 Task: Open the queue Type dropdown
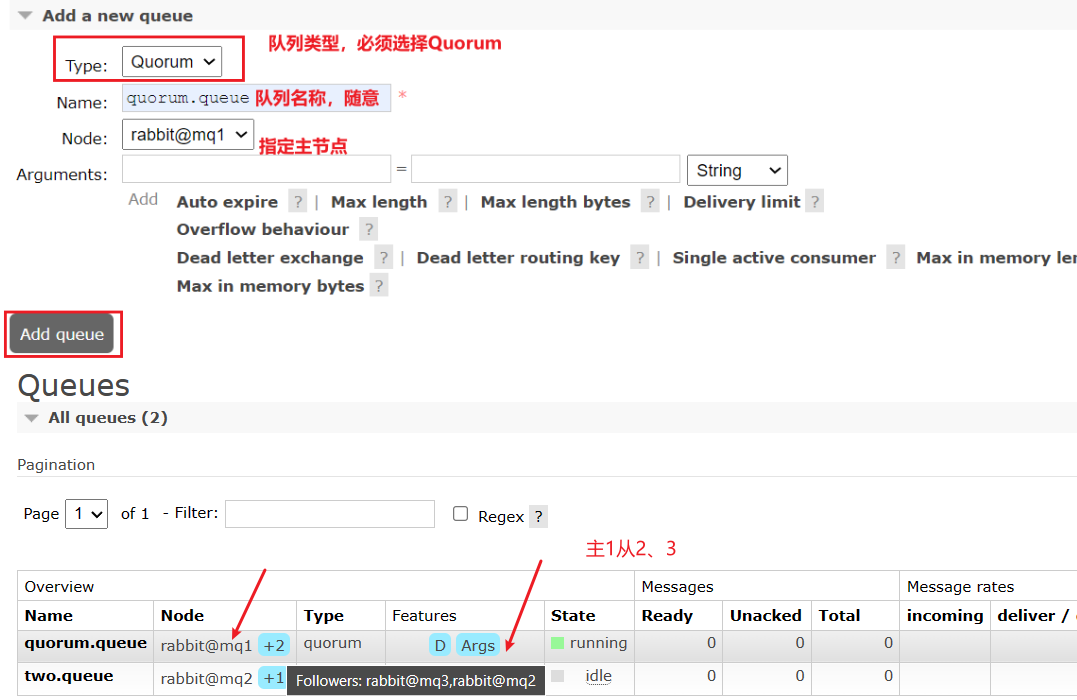click(x=172, y=62)
